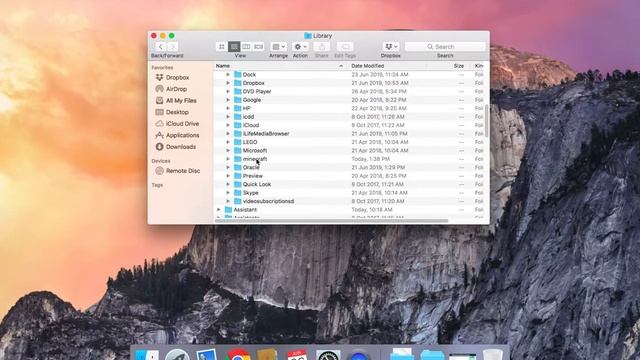Expand the Microsoft folder

click(x=228, y=151)
